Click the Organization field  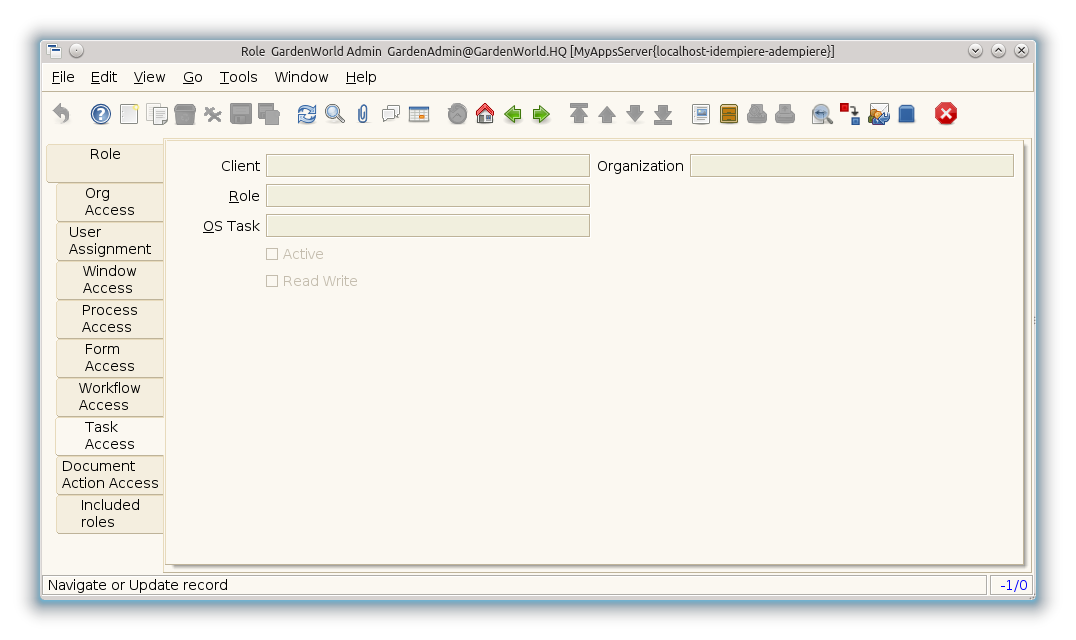tap(851, 166)
